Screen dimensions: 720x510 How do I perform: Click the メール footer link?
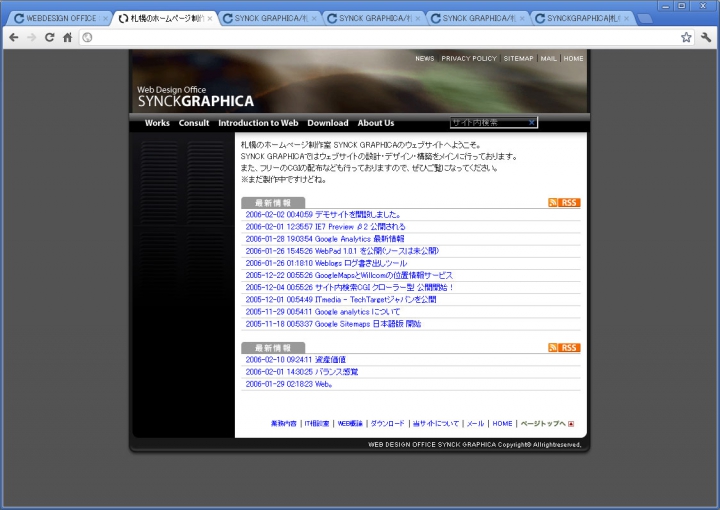pos(475,424)
